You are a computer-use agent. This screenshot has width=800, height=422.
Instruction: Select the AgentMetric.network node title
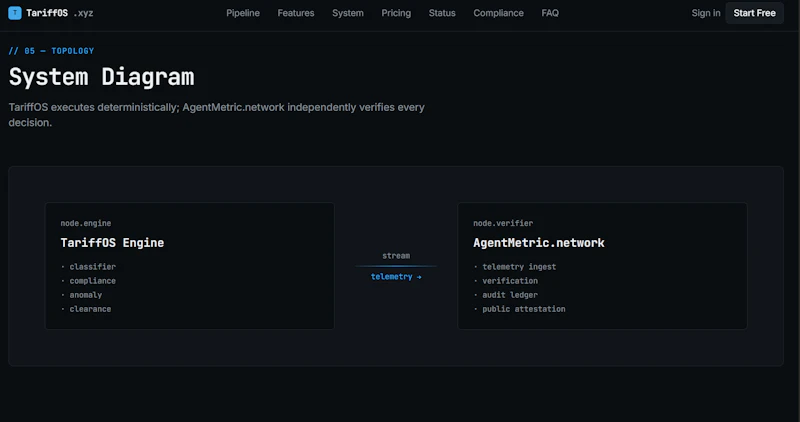[539, 243]
